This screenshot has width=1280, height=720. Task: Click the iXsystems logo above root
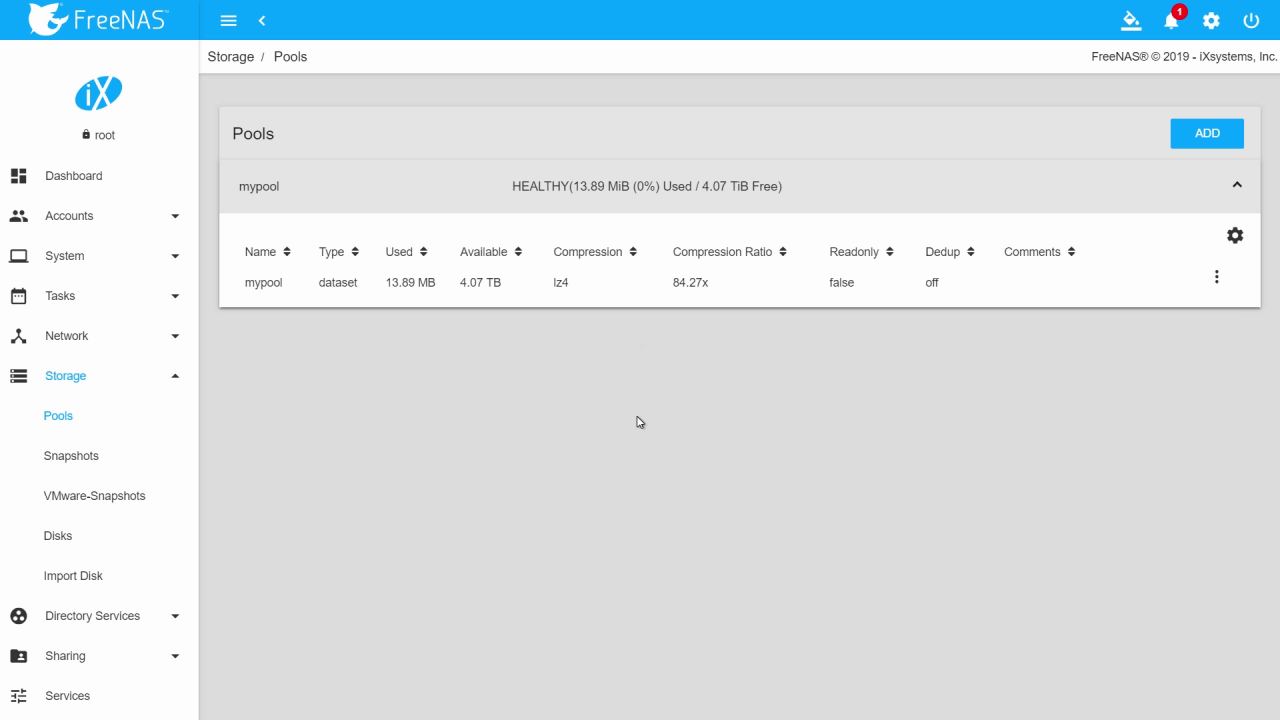[98, 92]
